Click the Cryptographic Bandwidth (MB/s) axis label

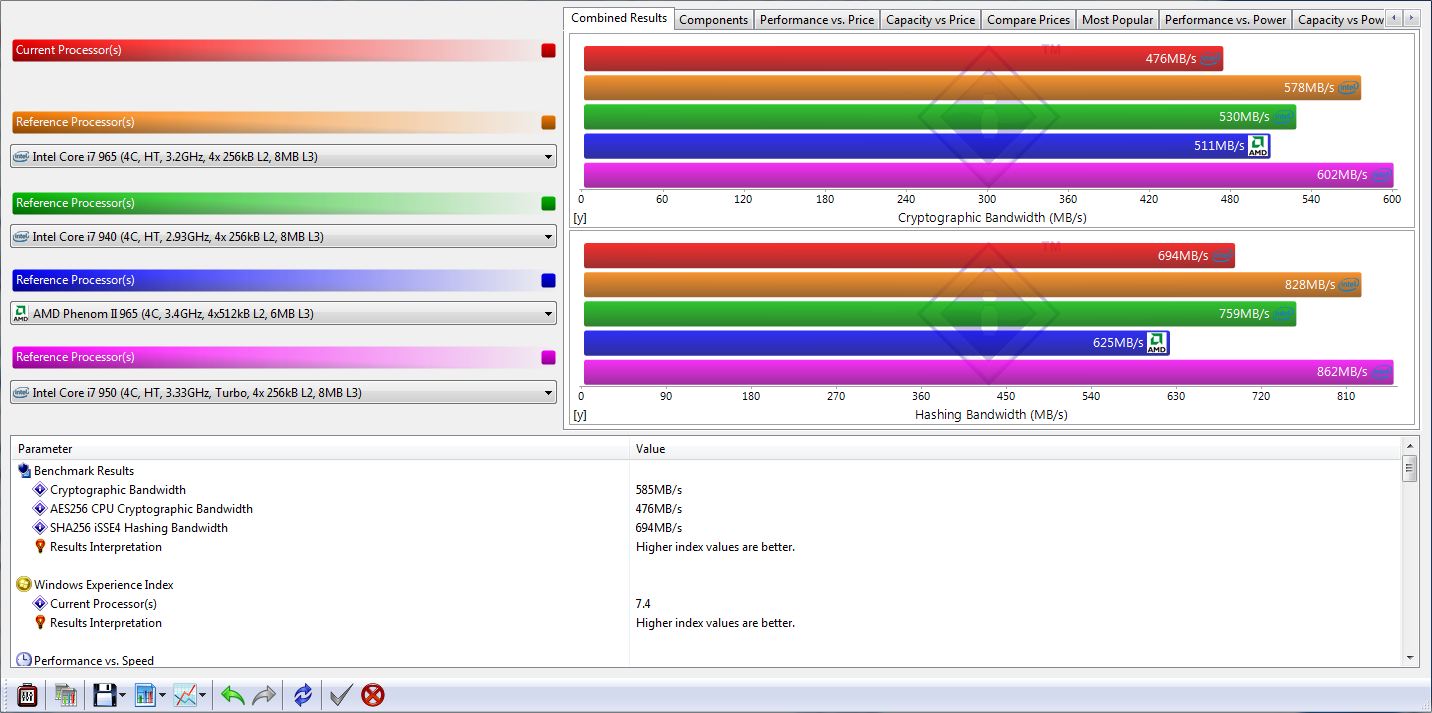(992, 217)
